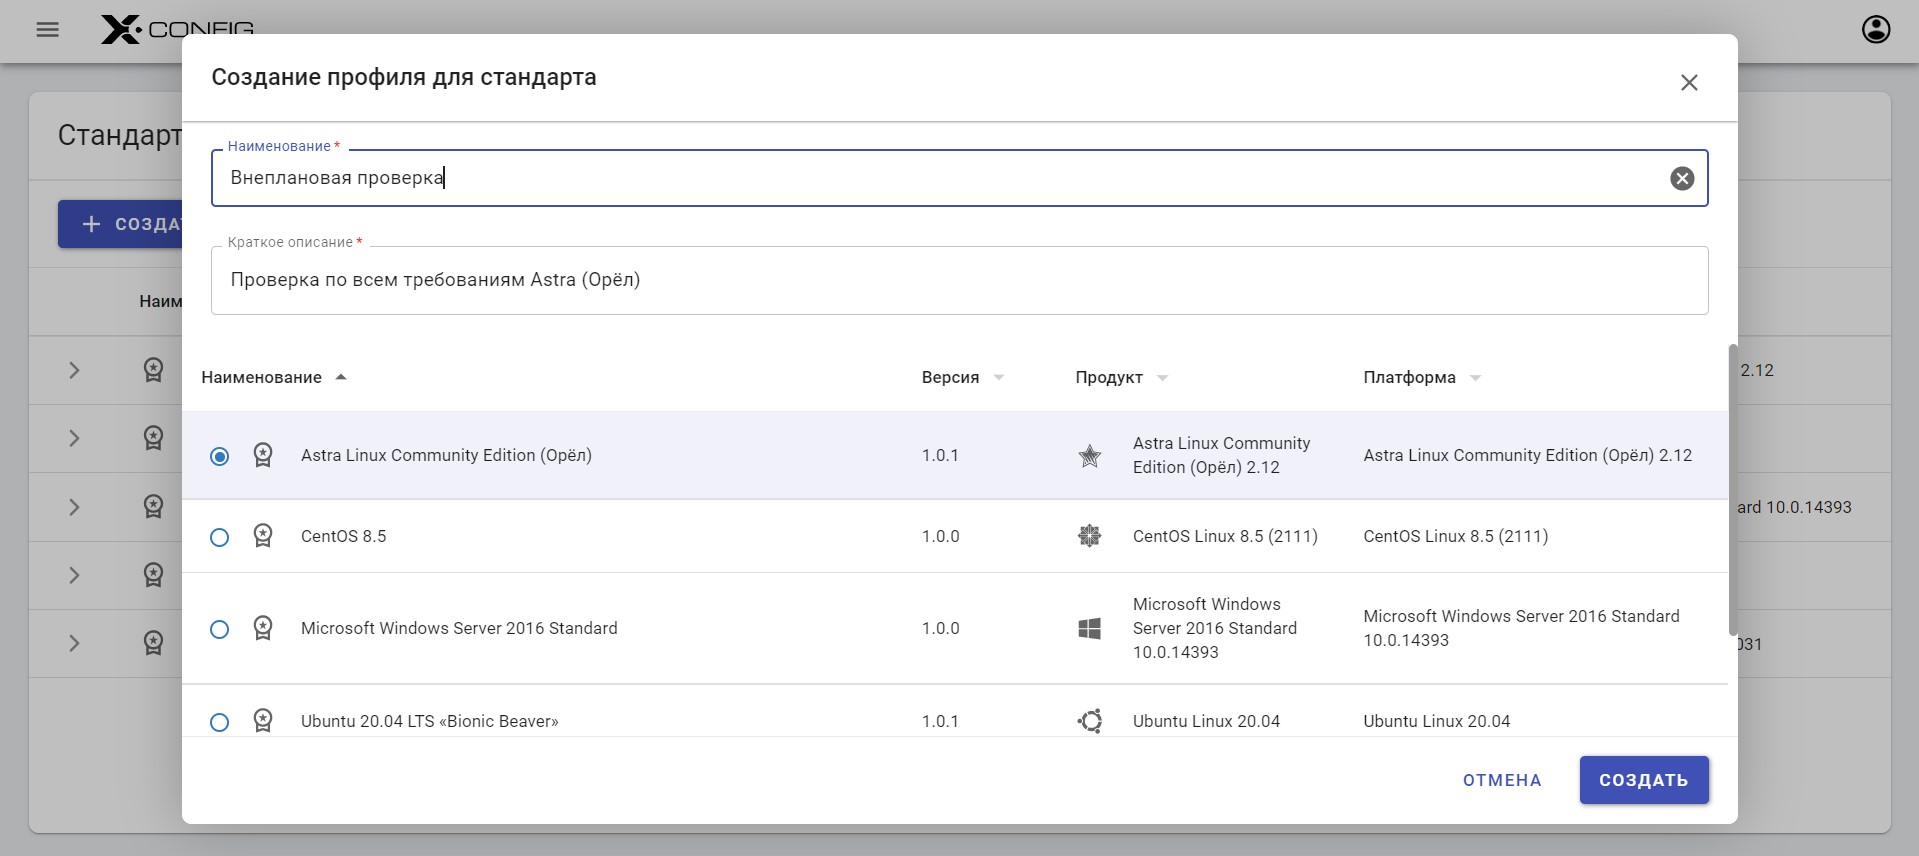Select the CentOS 8.5 radio button
Viewport: 1919px width, 856px height.
click(x=219, y=537)
